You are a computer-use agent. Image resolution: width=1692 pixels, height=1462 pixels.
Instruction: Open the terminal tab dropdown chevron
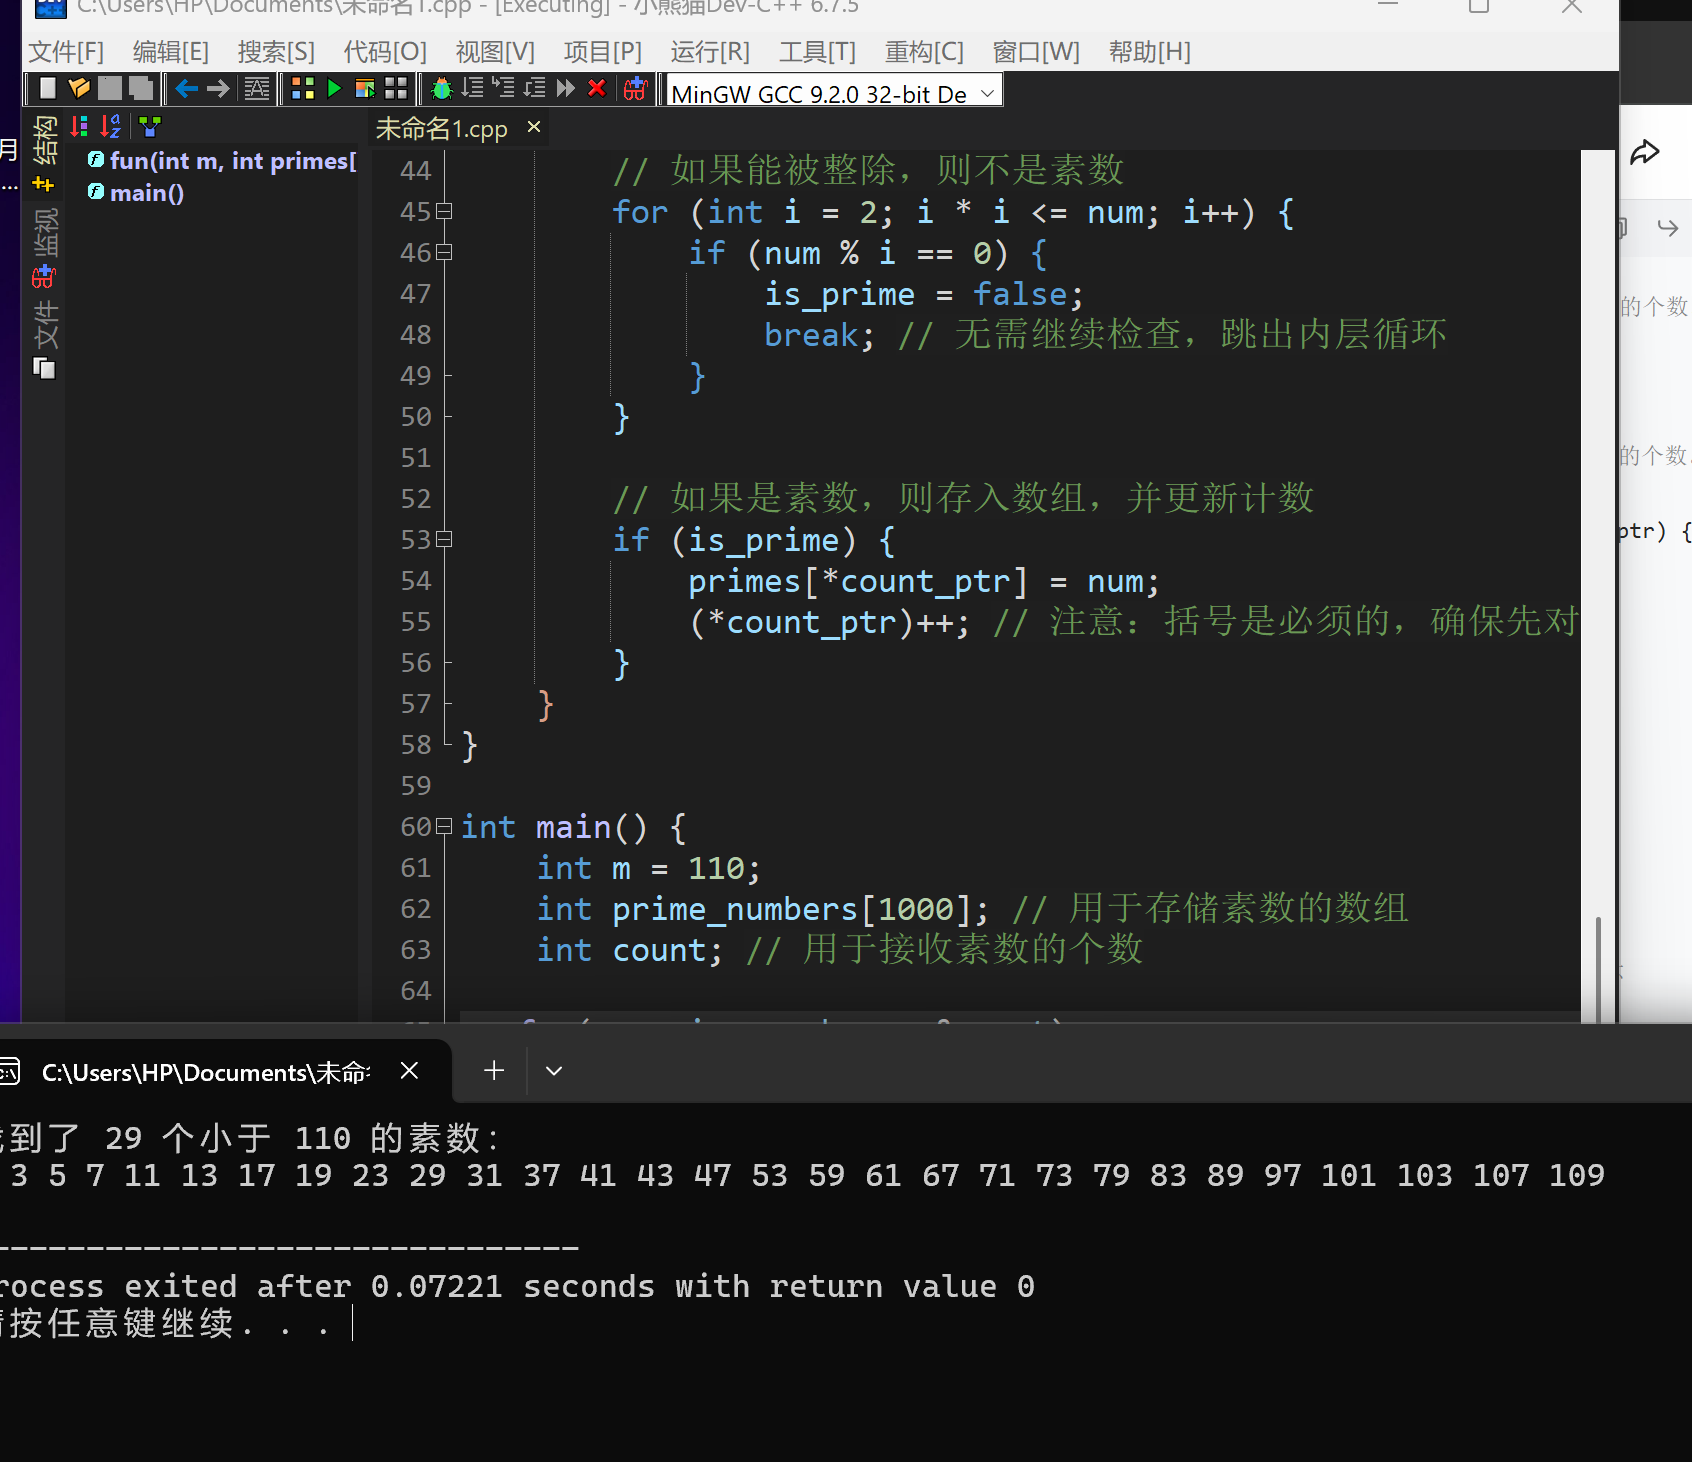(x=554, y=1071)
